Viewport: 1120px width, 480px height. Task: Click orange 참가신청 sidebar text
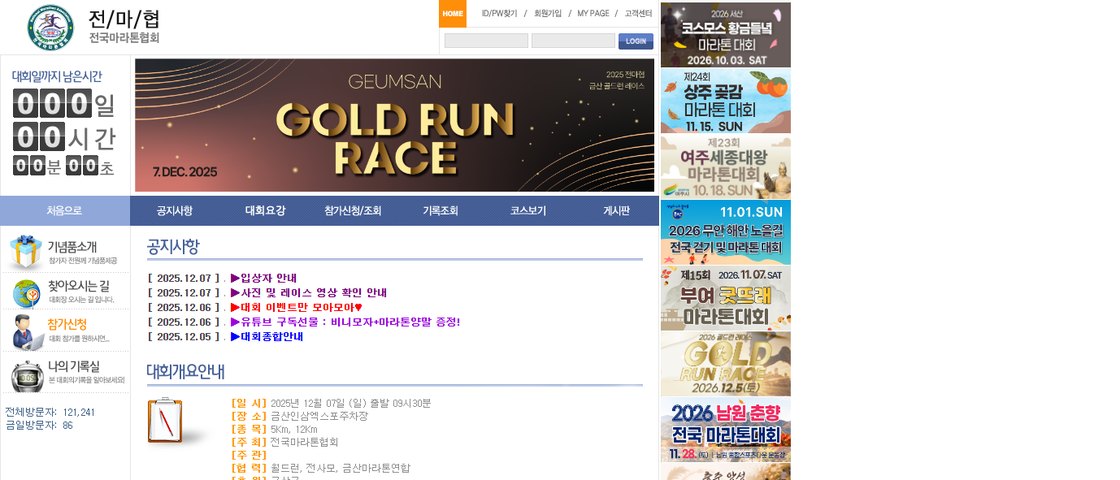tap(67, 324)
